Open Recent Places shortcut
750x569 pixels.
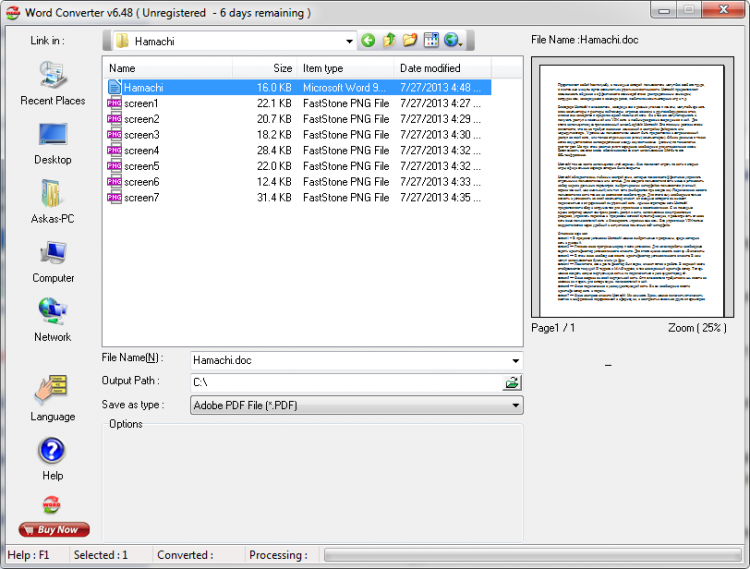pyautogui.click(x=53, y=83)
